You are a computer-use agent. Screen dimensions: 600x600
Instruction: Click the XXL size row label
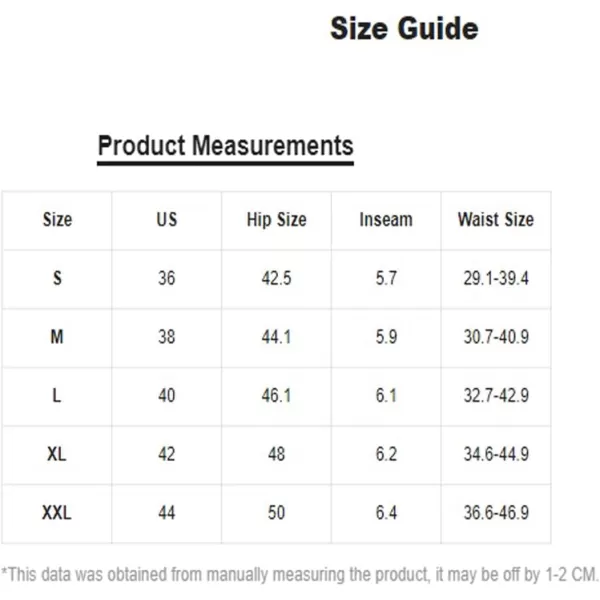pyautogui.click(x=57, y=513)
